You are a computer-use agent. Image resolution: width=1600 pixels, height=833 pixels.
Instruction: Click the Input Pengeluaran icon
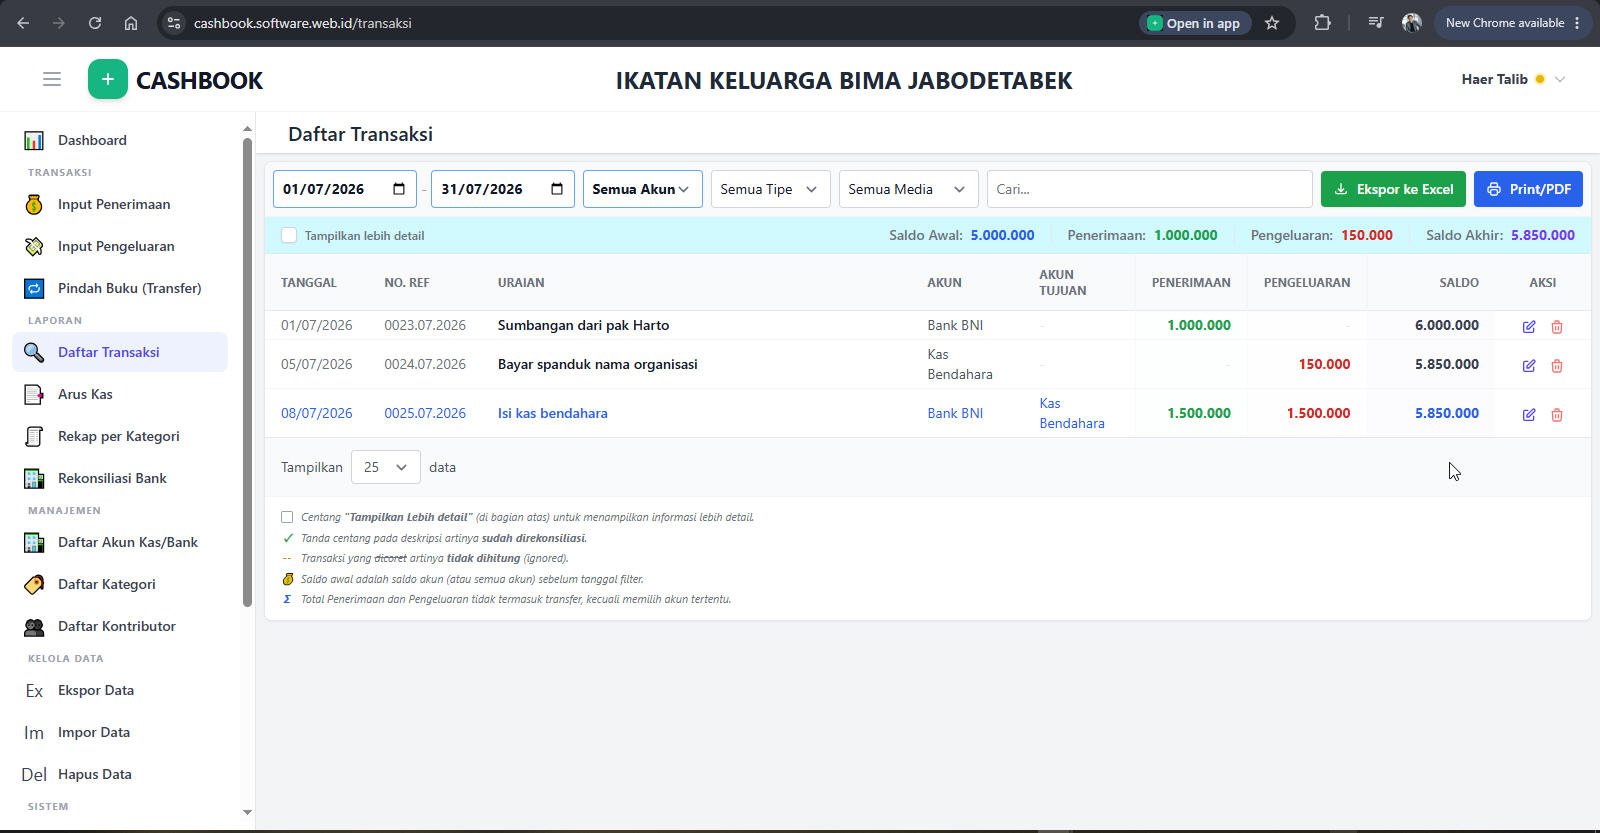34,247
